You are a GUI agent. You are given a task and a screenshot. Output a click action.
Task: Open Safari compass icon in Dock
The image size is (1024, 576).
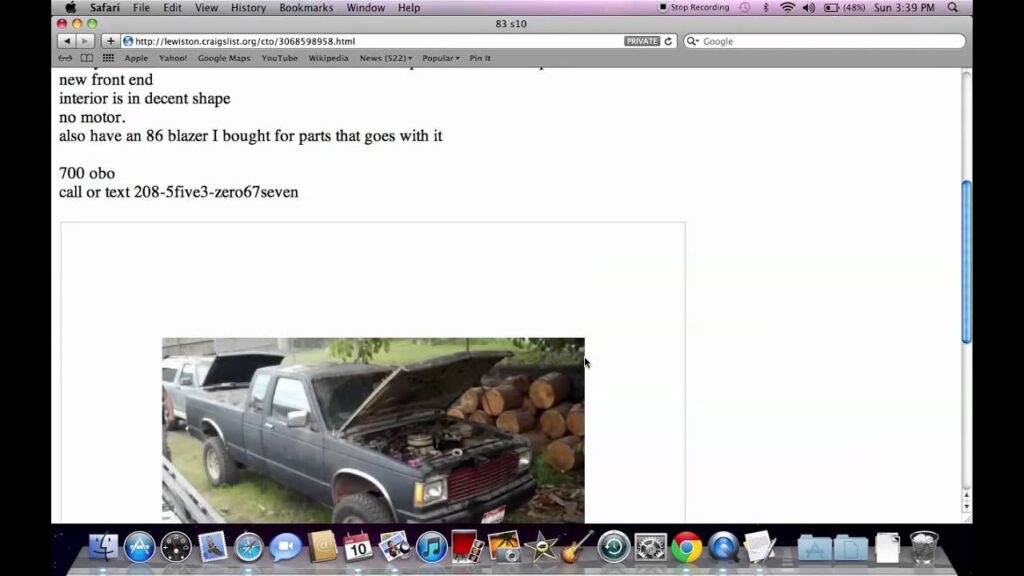249,547
